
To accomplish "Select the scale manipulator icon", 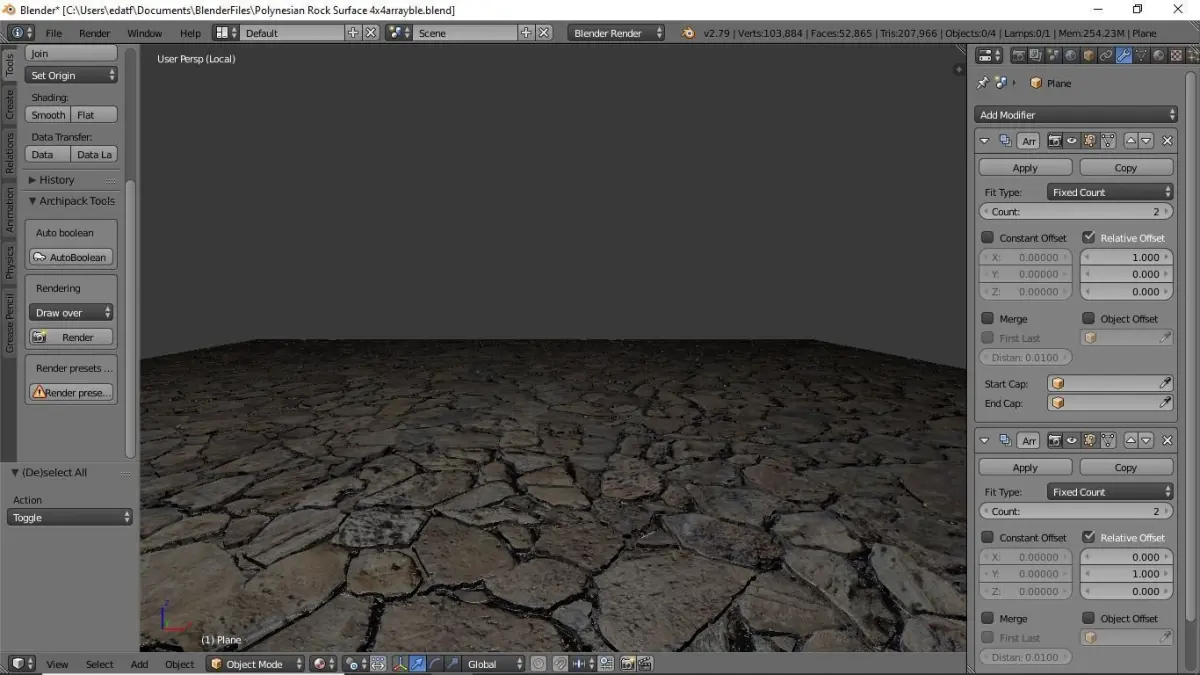I will click(452, 663).
